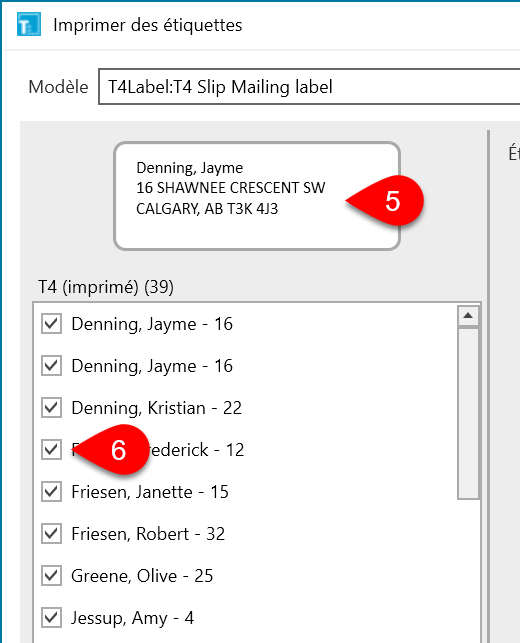Toggle Jessup, Amy - 4 checkbox
This screenshot has height=643, width=520.
(51, 618)
